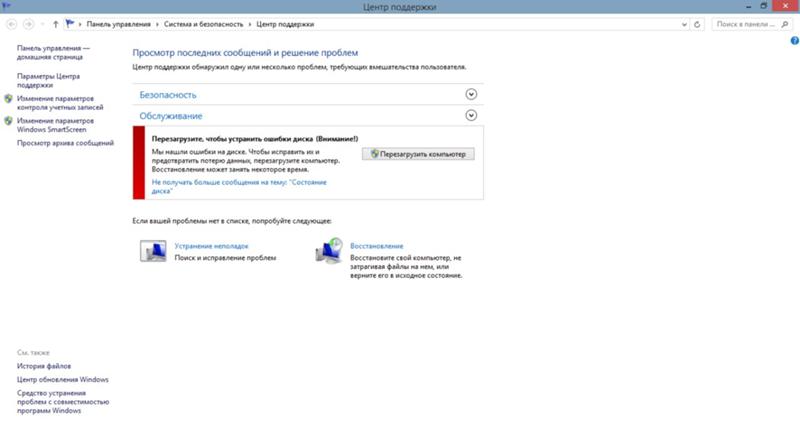
Task: Open Панель управления домашняя страница link
Action: pos(53,53)
